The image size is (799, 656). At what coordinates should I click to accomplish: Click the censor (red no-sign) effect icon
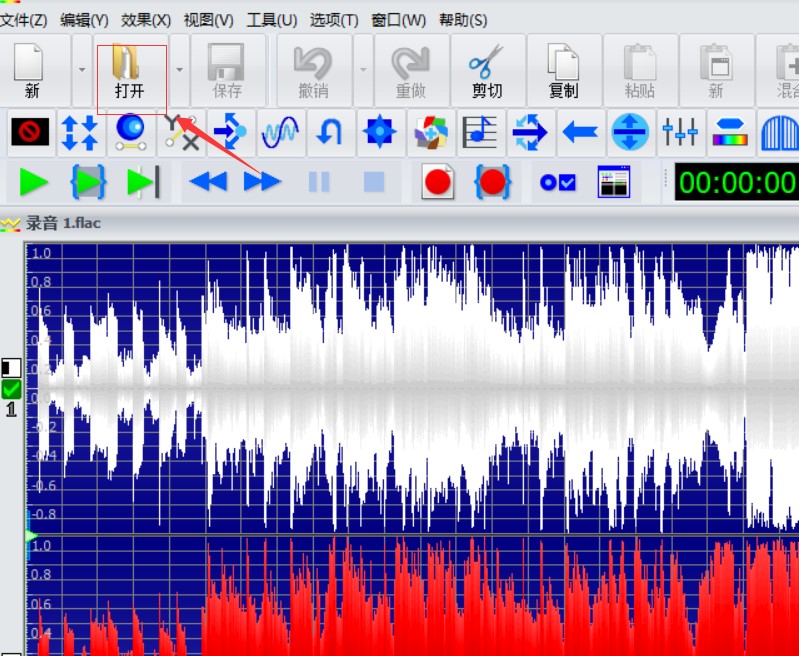coord(29,132)
